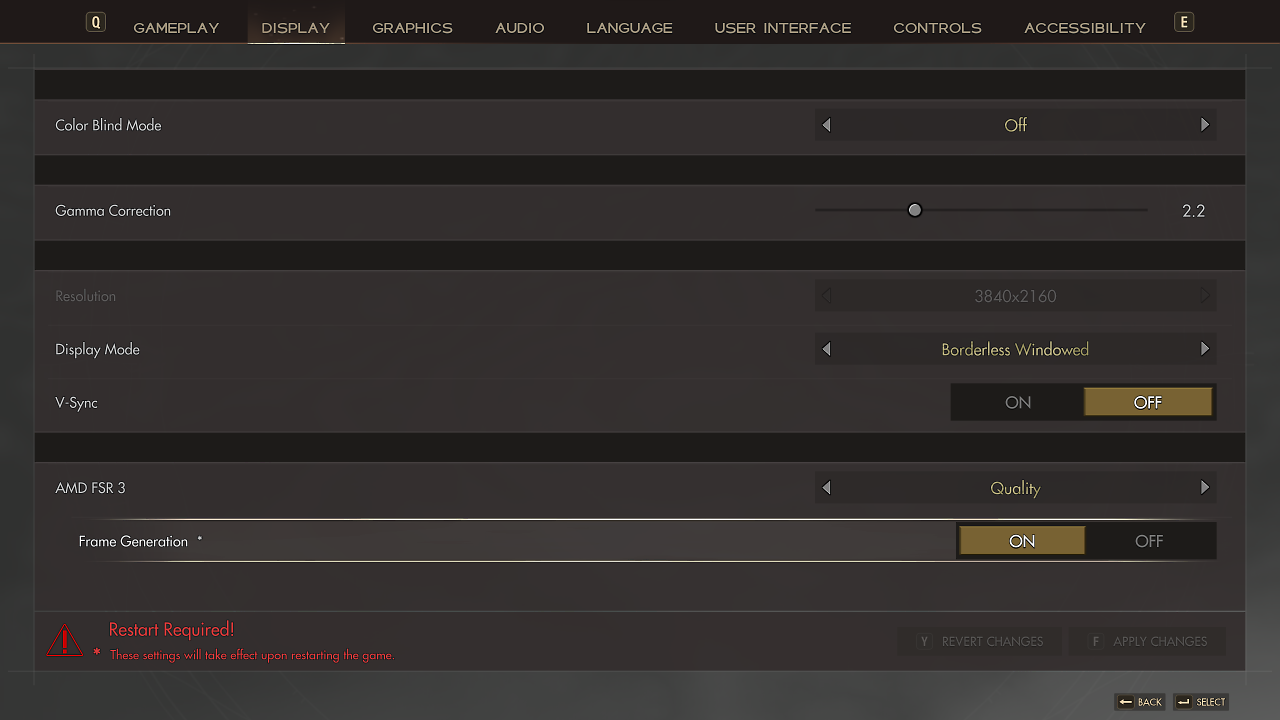
Task: Click the Gamma value 2.2
Action: pos(1193,211)
